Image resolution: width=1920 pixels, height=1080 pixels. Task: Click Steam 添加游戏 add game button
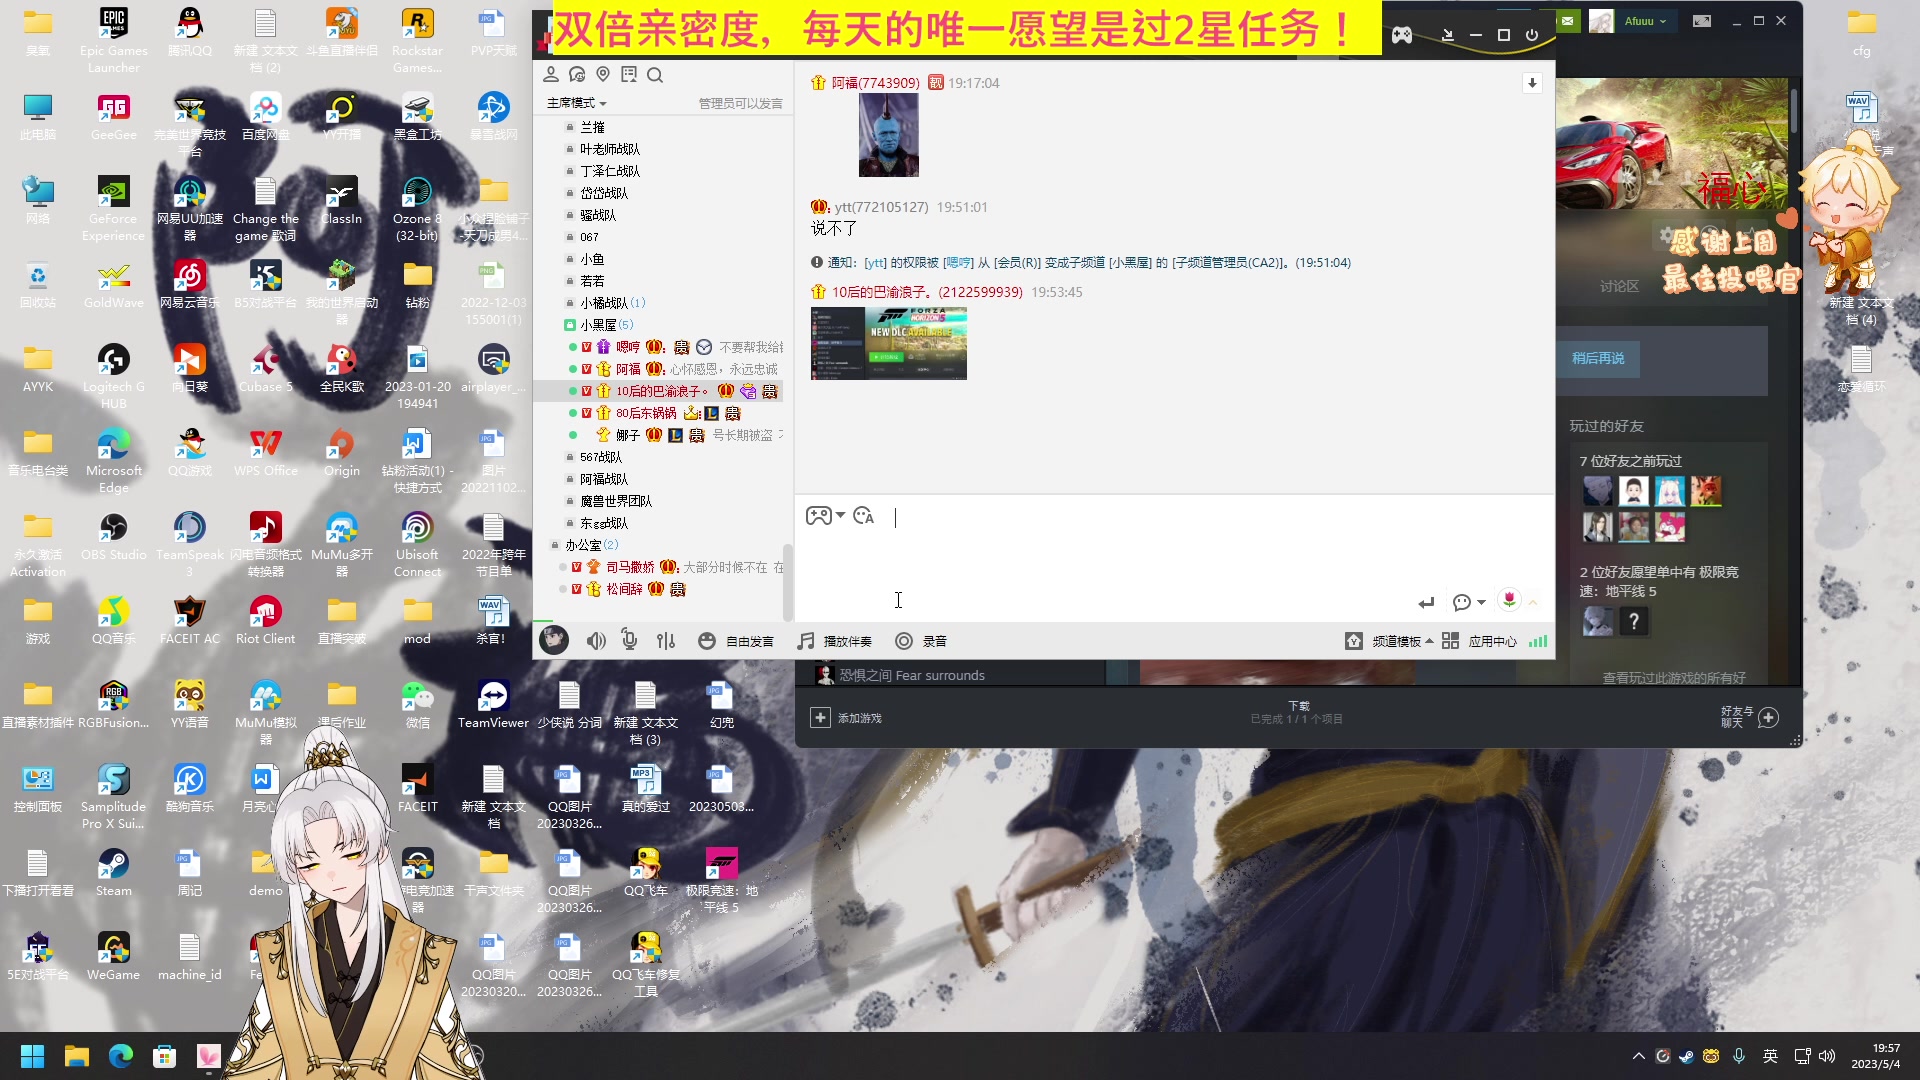click(x=846, y=718)
